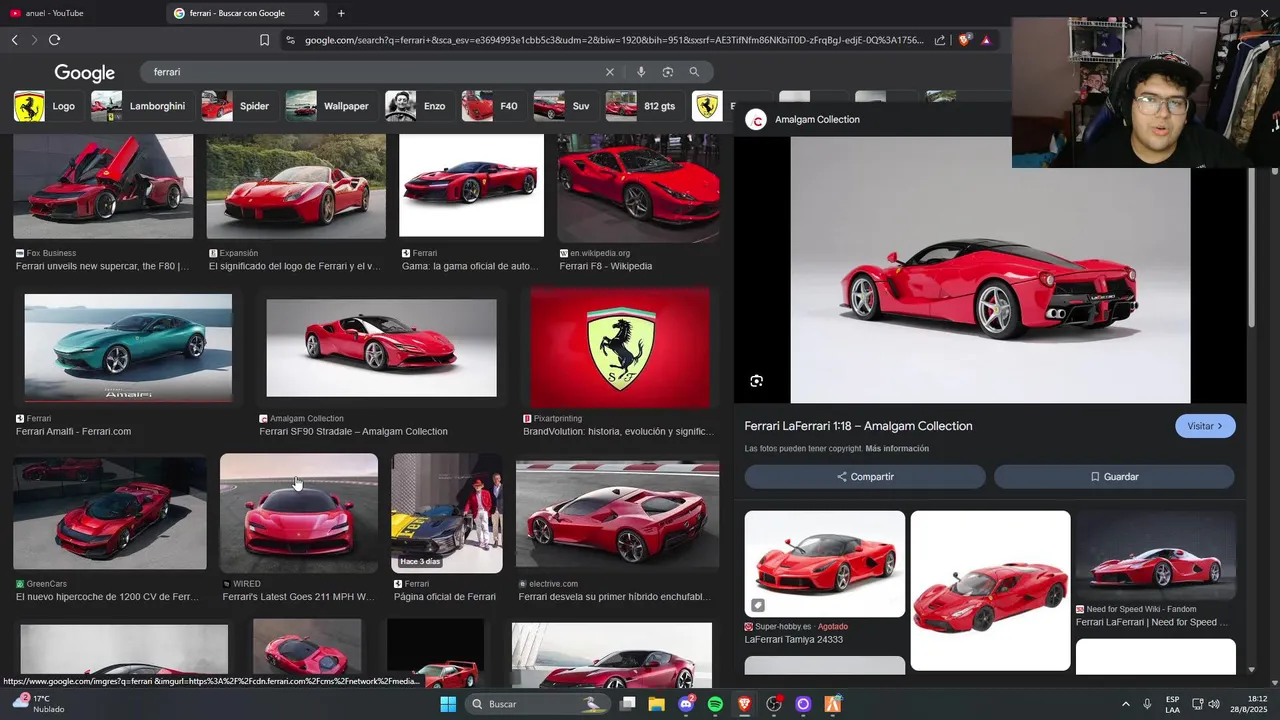Reload the page with the refresh icon
The height and width of the screenshot is (720, 1280).
pos(54,40)
